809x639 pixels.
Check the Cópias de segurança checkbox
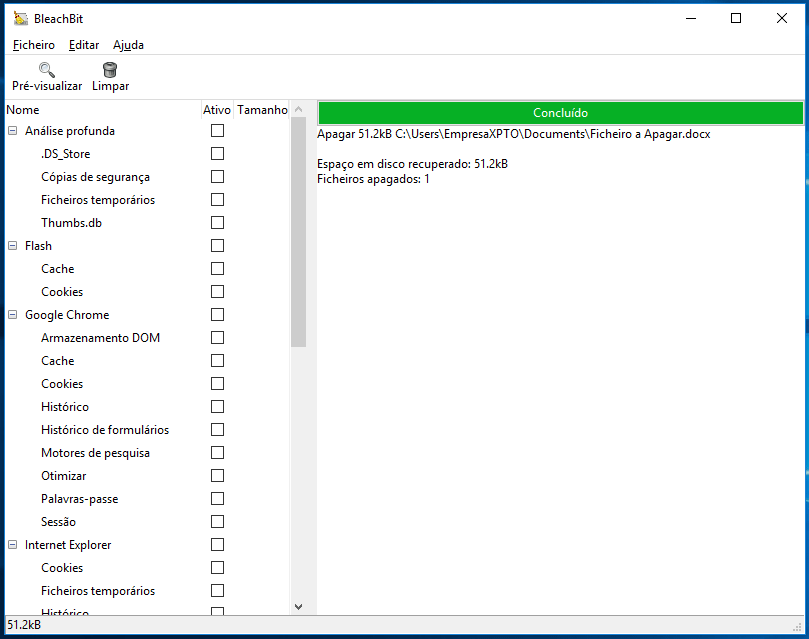tap(217, 177)
